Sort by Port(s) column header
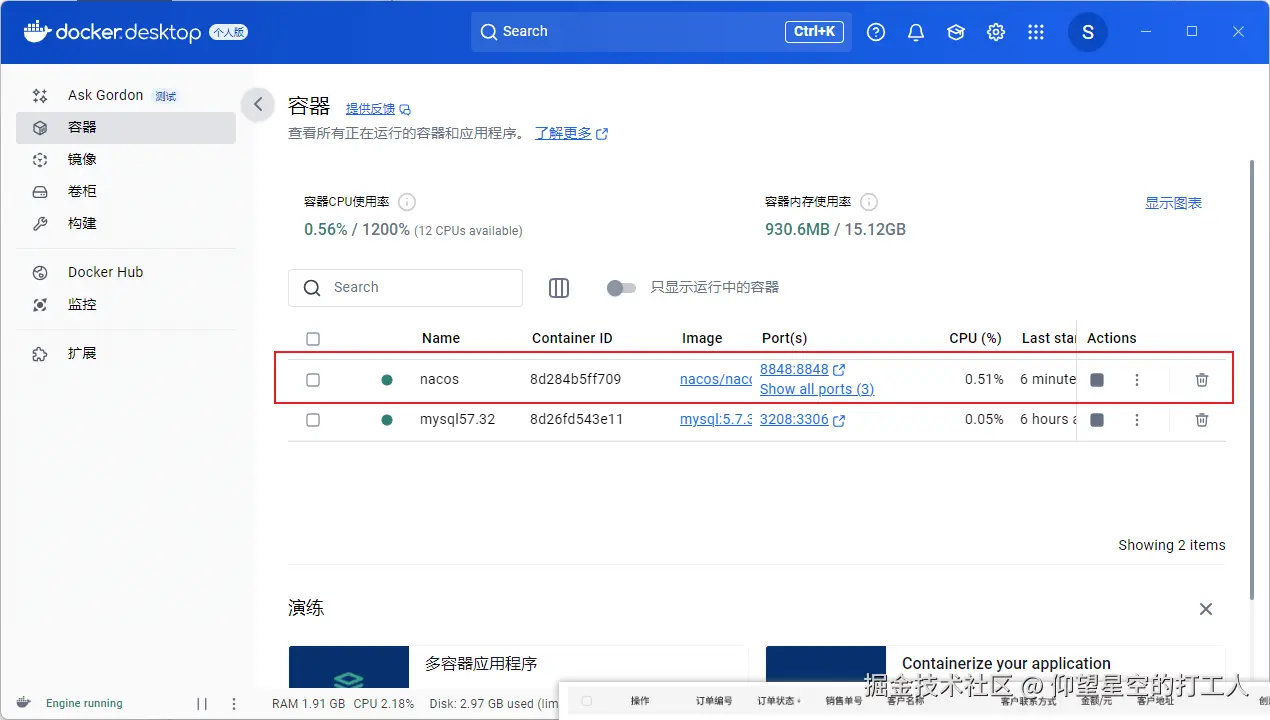 (785, 338)
